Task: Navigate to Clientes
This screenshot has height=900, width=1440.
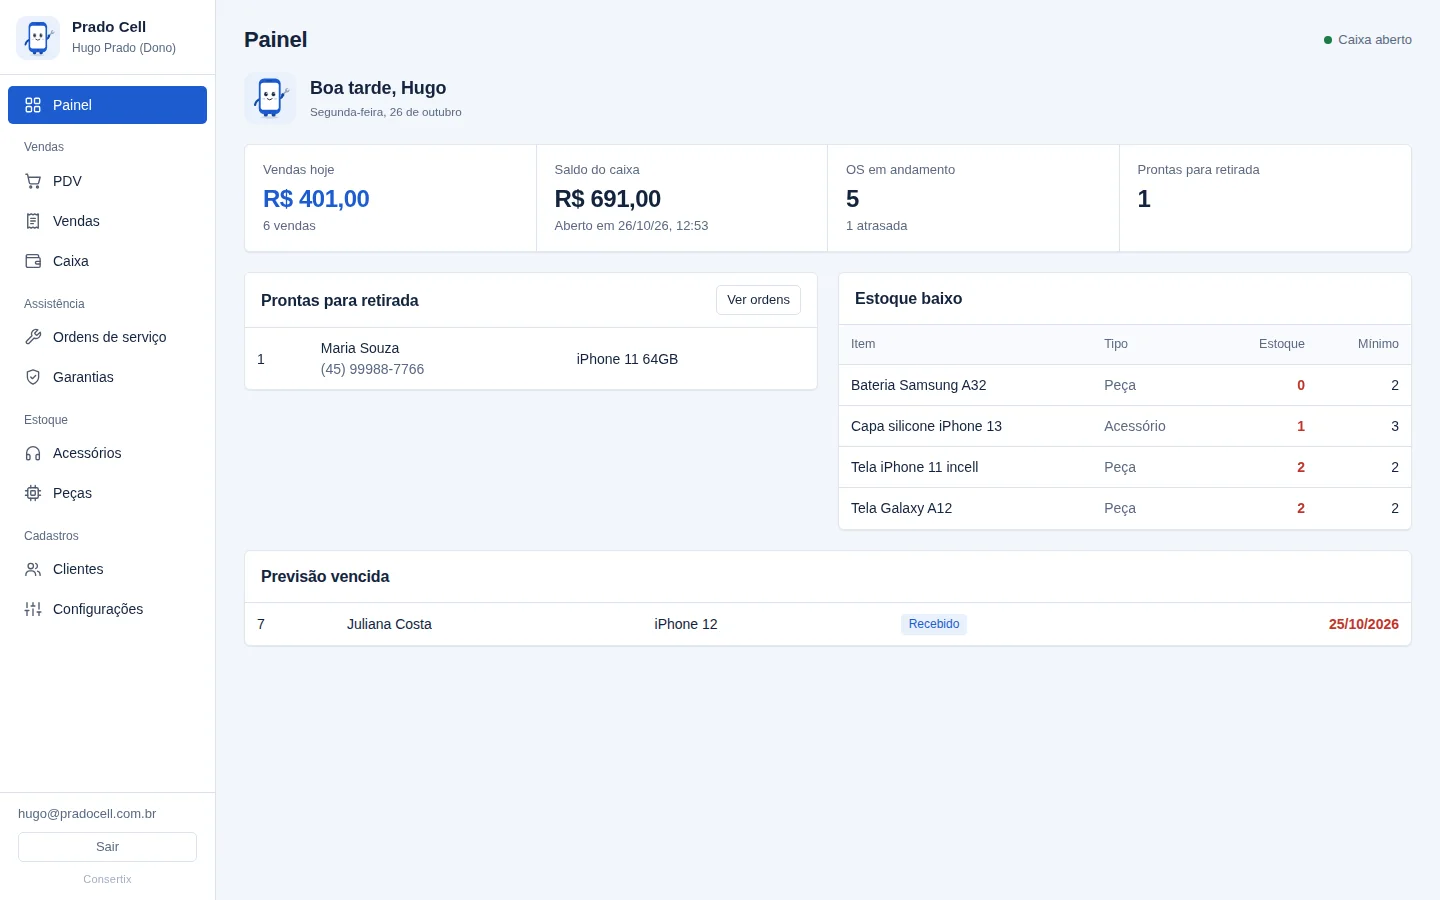Action: point(107,569)
